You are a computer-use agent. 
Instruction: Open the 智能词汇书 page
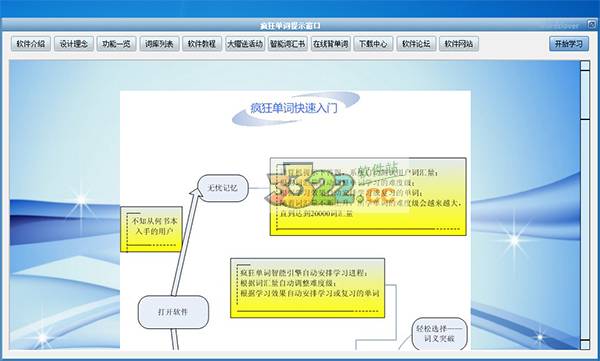pos(288,44)
